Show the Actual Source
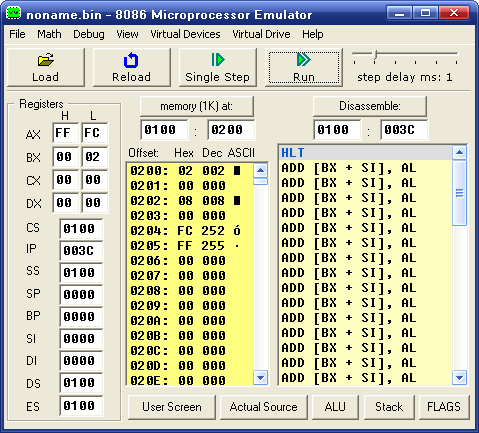Viewport: 479px width, 433px height. 263,407
